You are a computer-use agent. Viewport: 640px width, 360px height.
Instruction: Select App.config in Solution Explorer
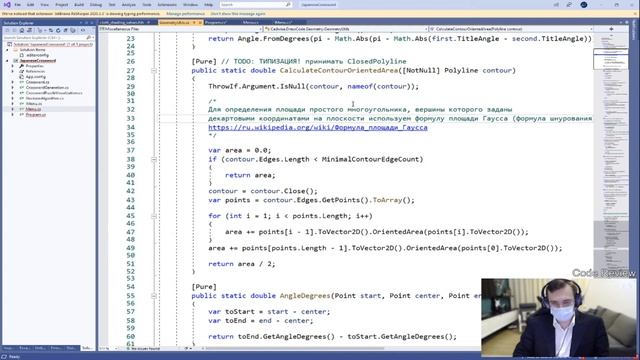pos(36,76)
